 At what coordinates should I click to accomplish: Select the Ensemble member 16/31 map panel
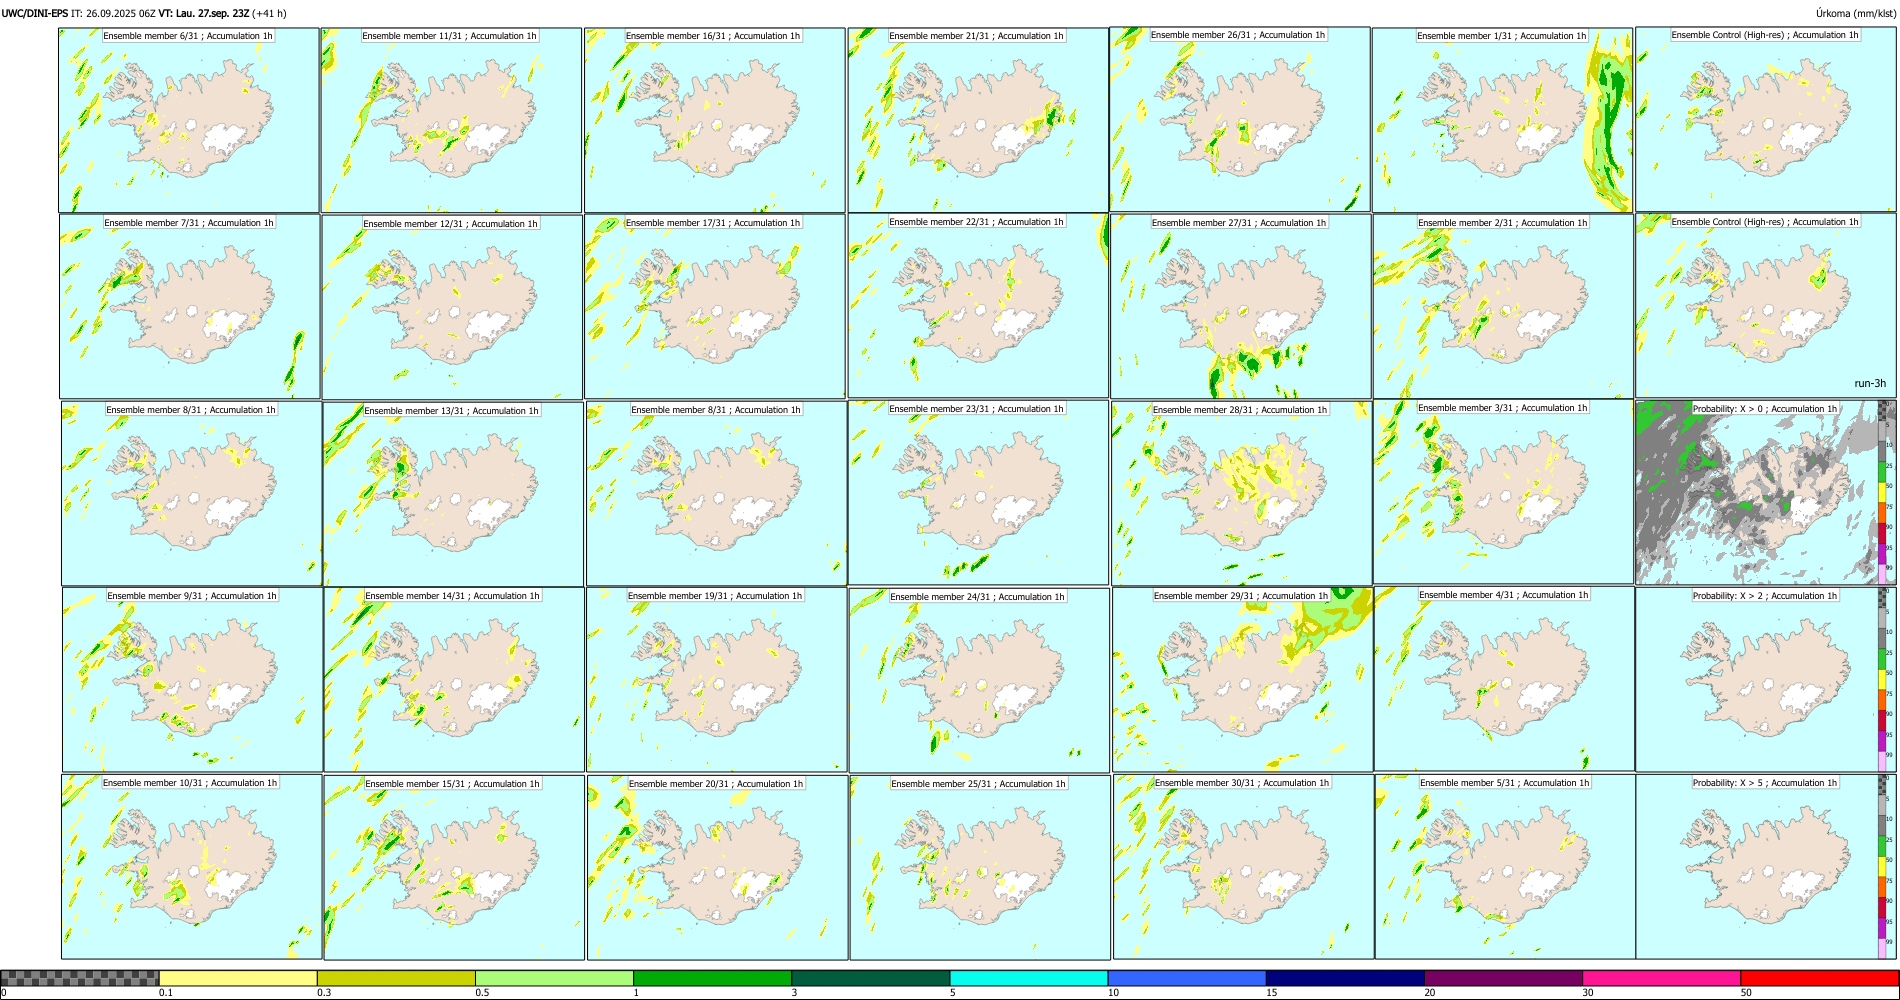coord(715,120)
